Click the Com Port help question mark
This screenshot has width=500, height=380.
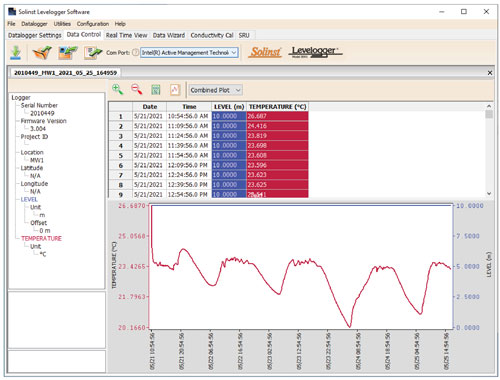coord(135,53)
